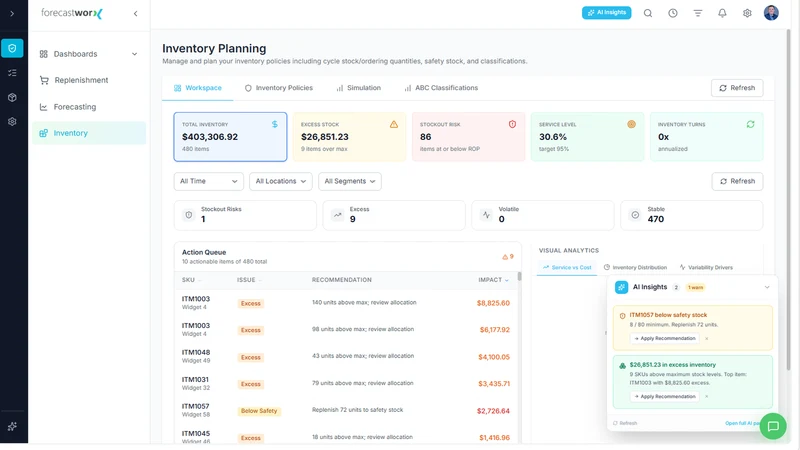
Task: Open the user profile avatar
Action: [771, 13]
